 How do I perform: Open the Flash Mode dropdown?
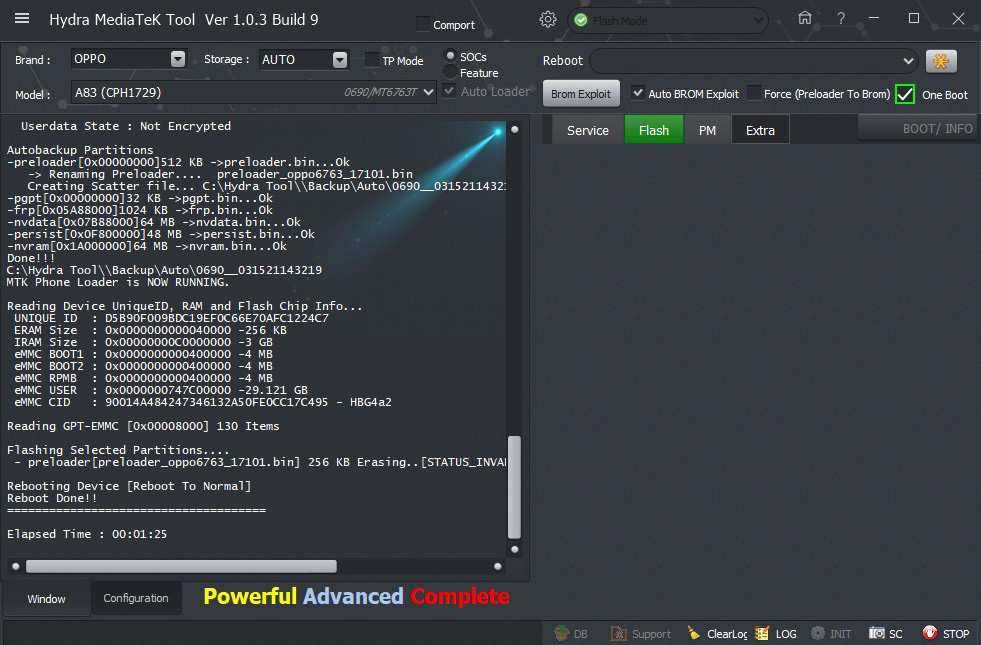[668, 21]
